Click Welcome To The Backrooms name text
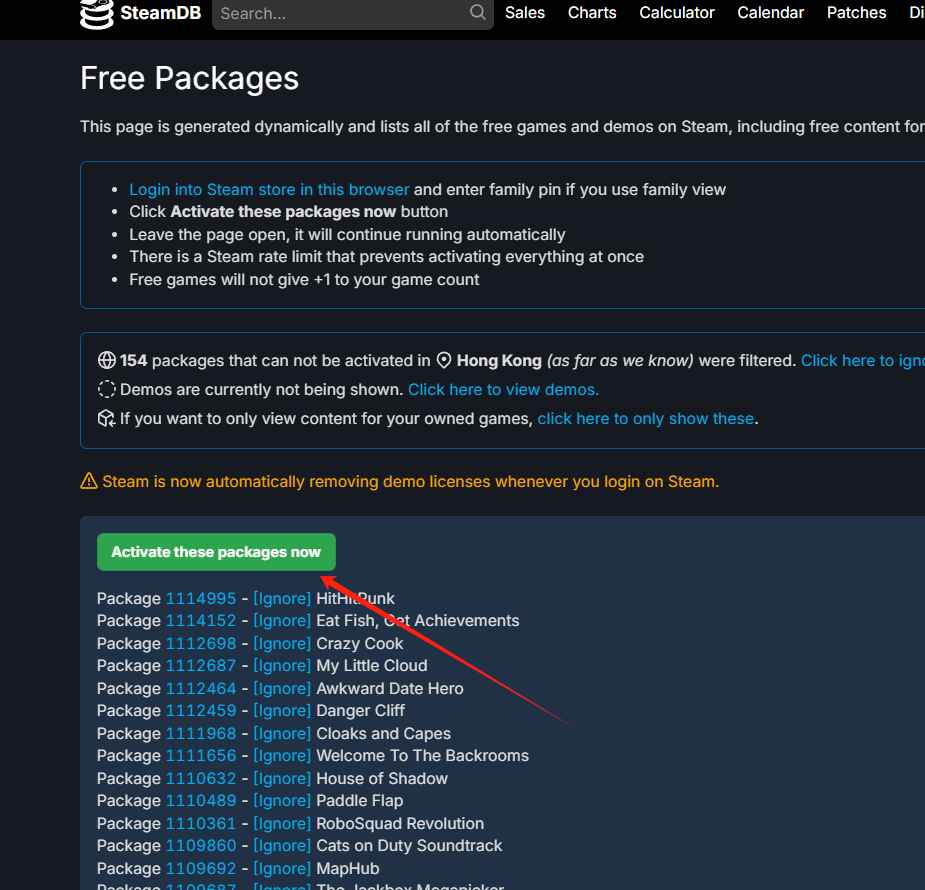 click(x=422, y=756)
